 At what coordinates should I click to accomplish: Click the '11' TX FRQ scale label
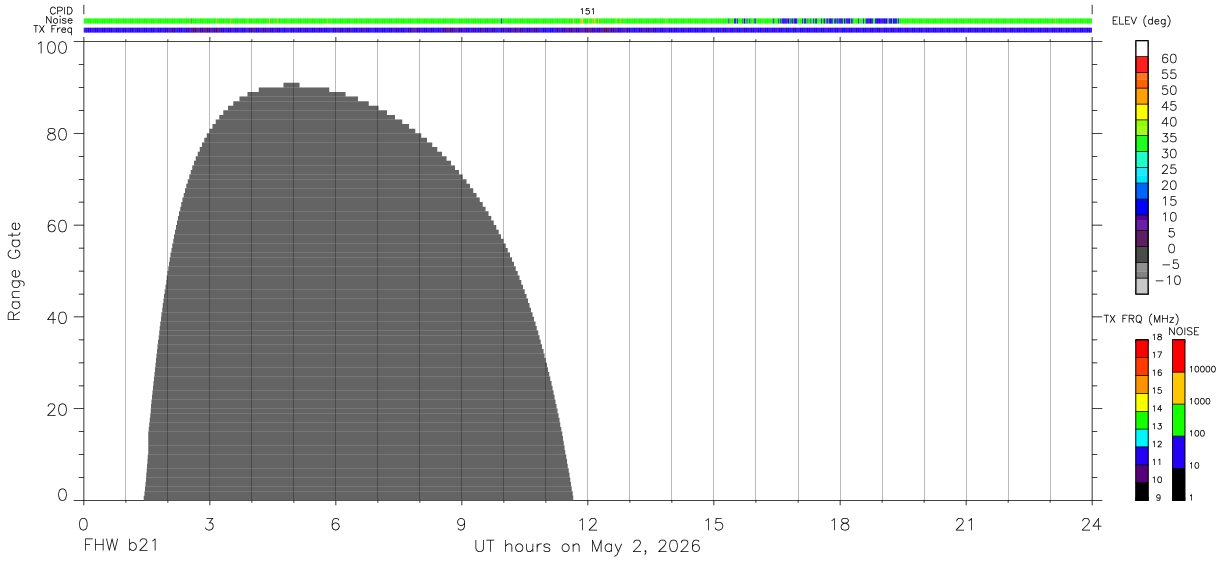(1156, 462)
